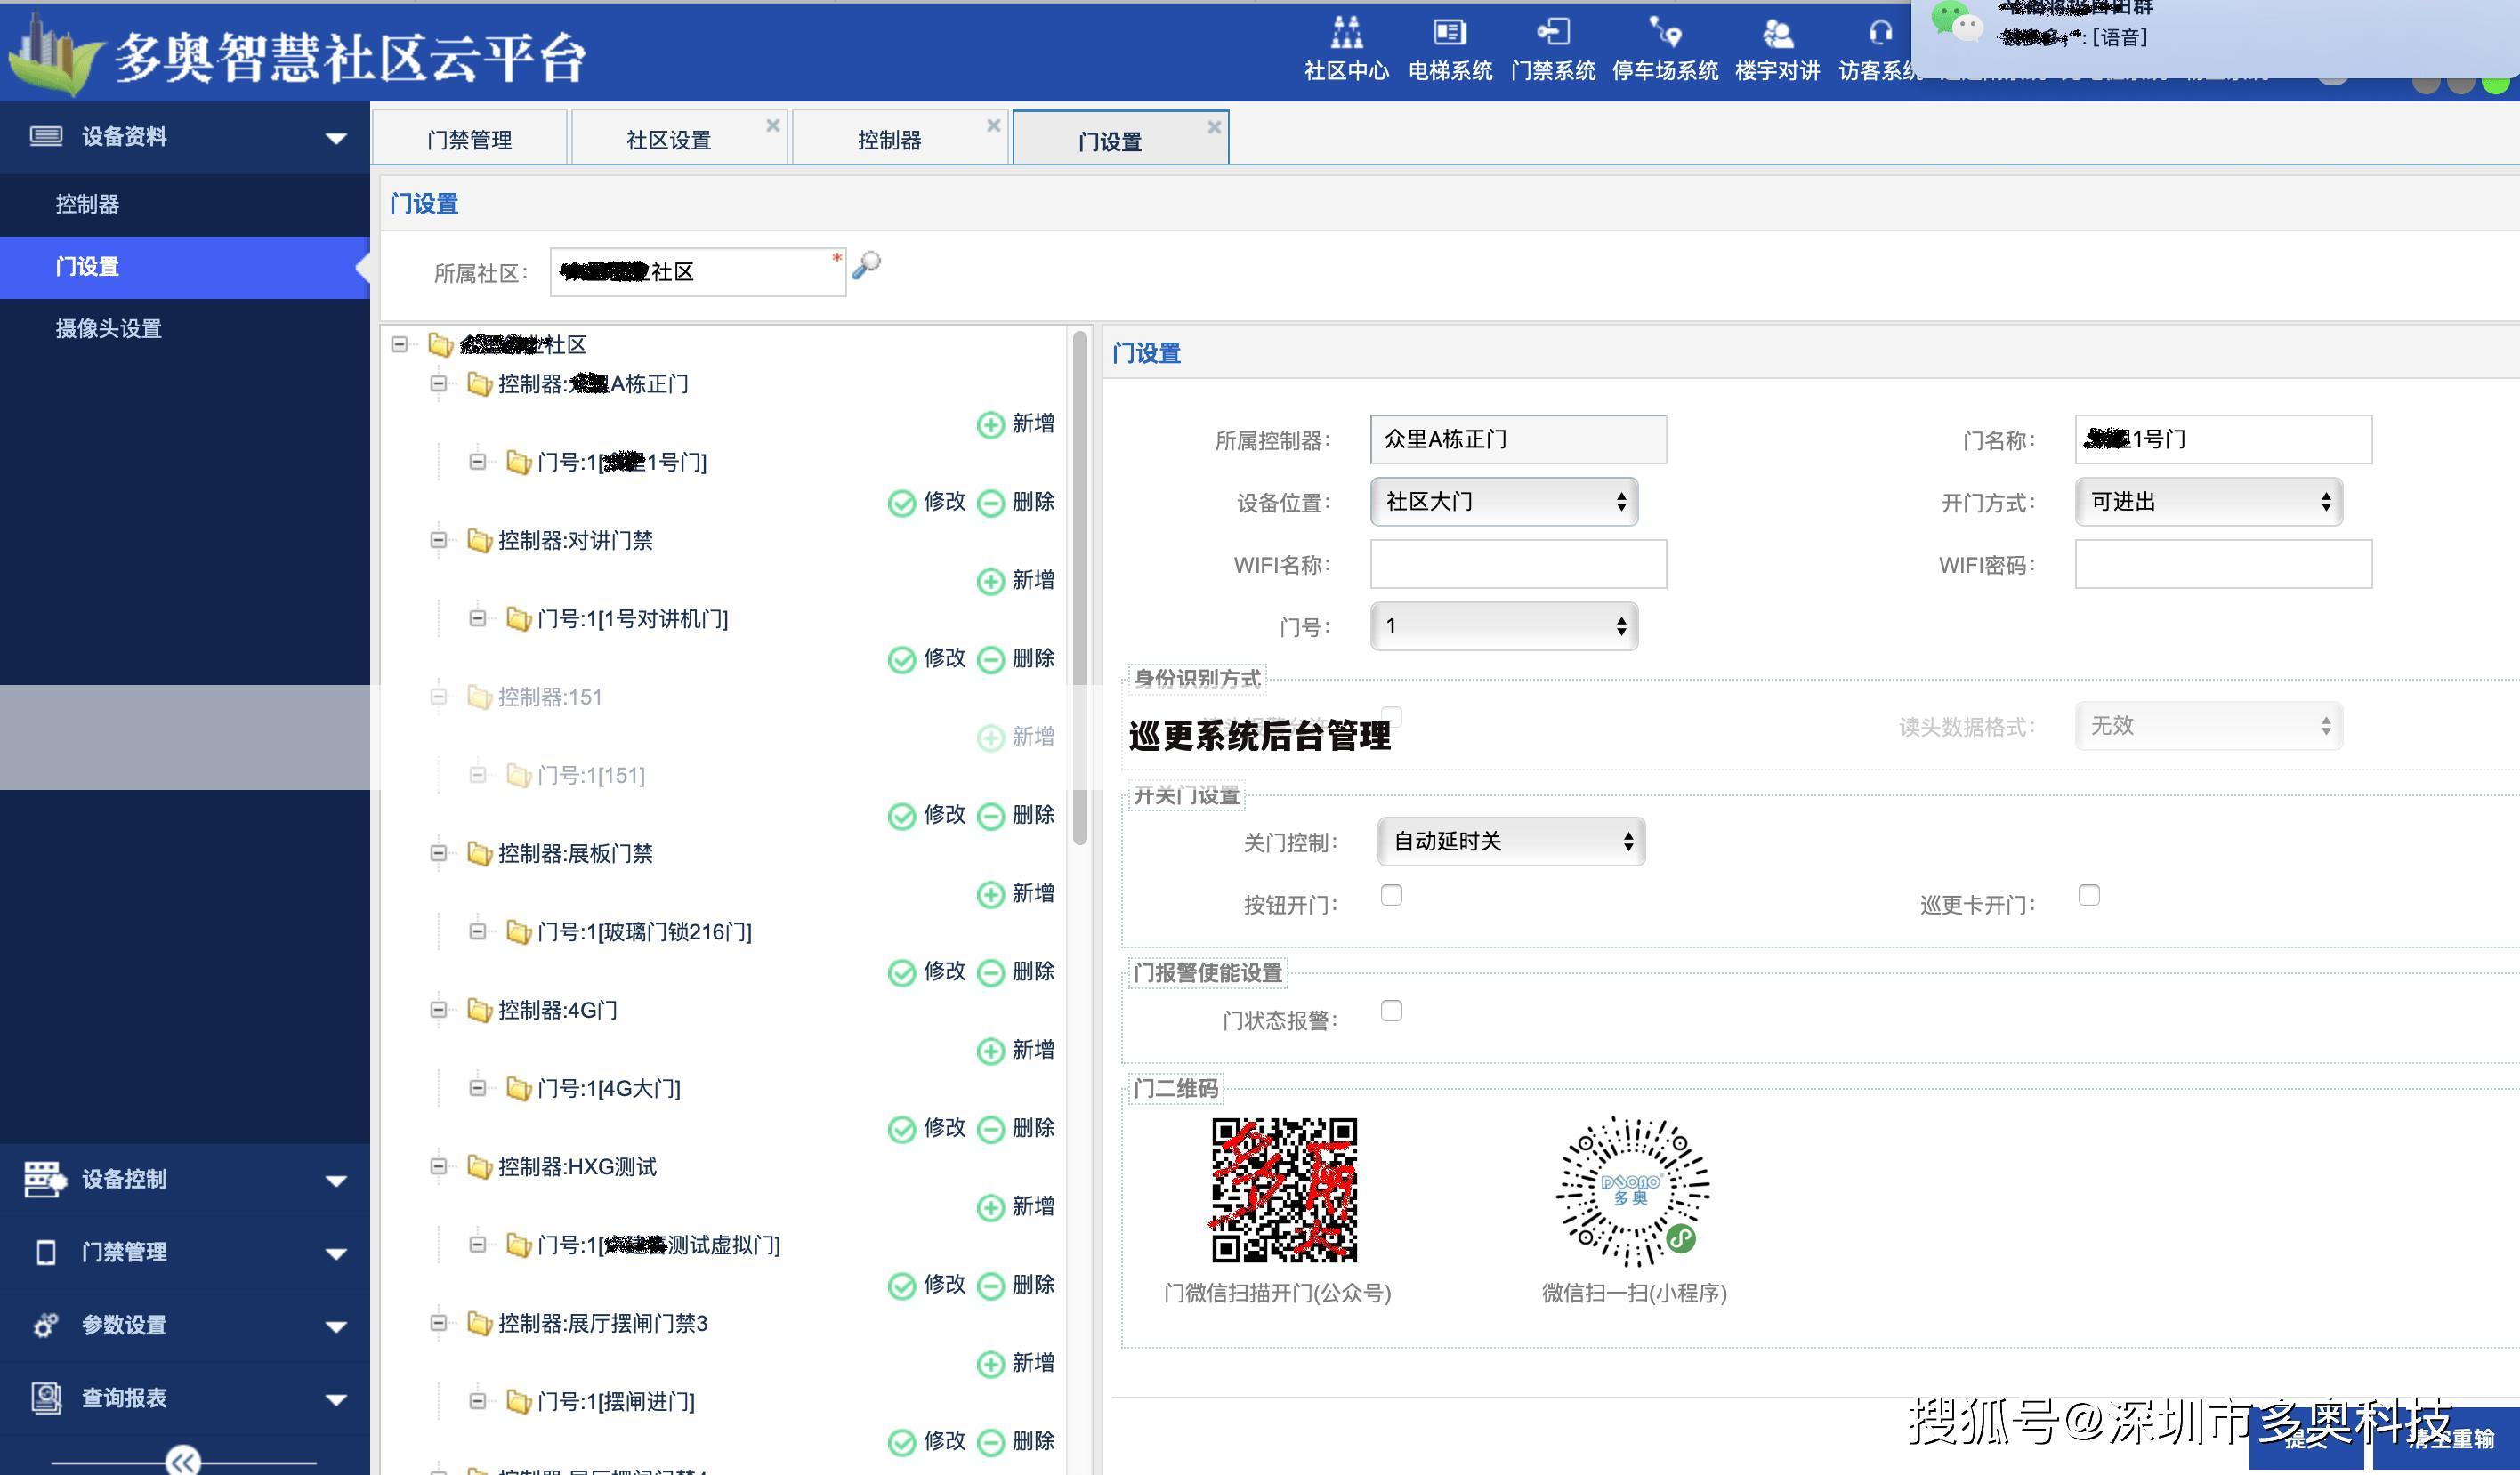The width and height of the screenshot is (2520, 1475).
Task: Click the 设备资料 sidebar section icon
Action: [46, 136]
